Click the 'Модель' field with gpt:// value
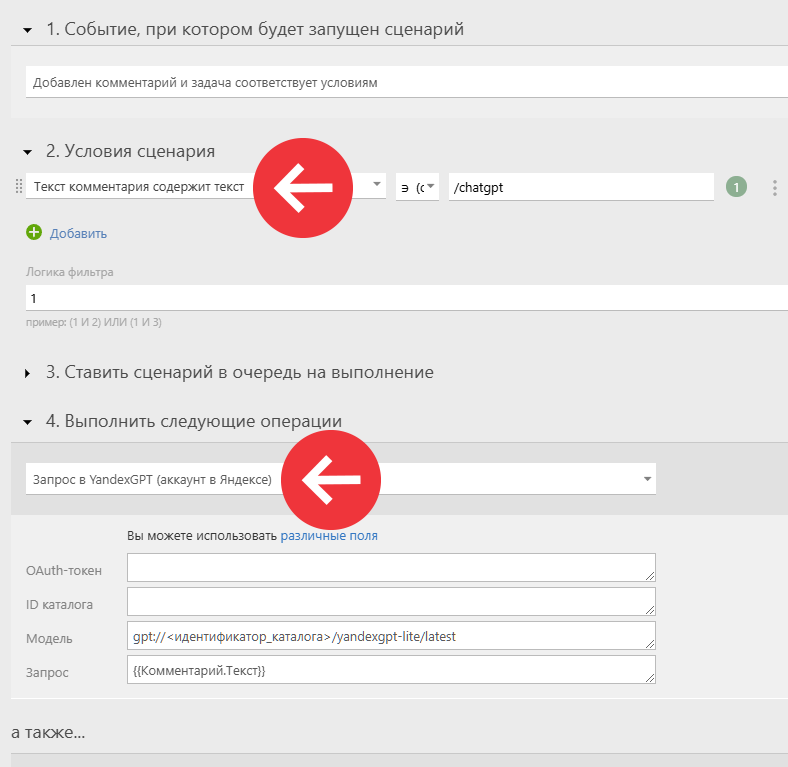 391,636
